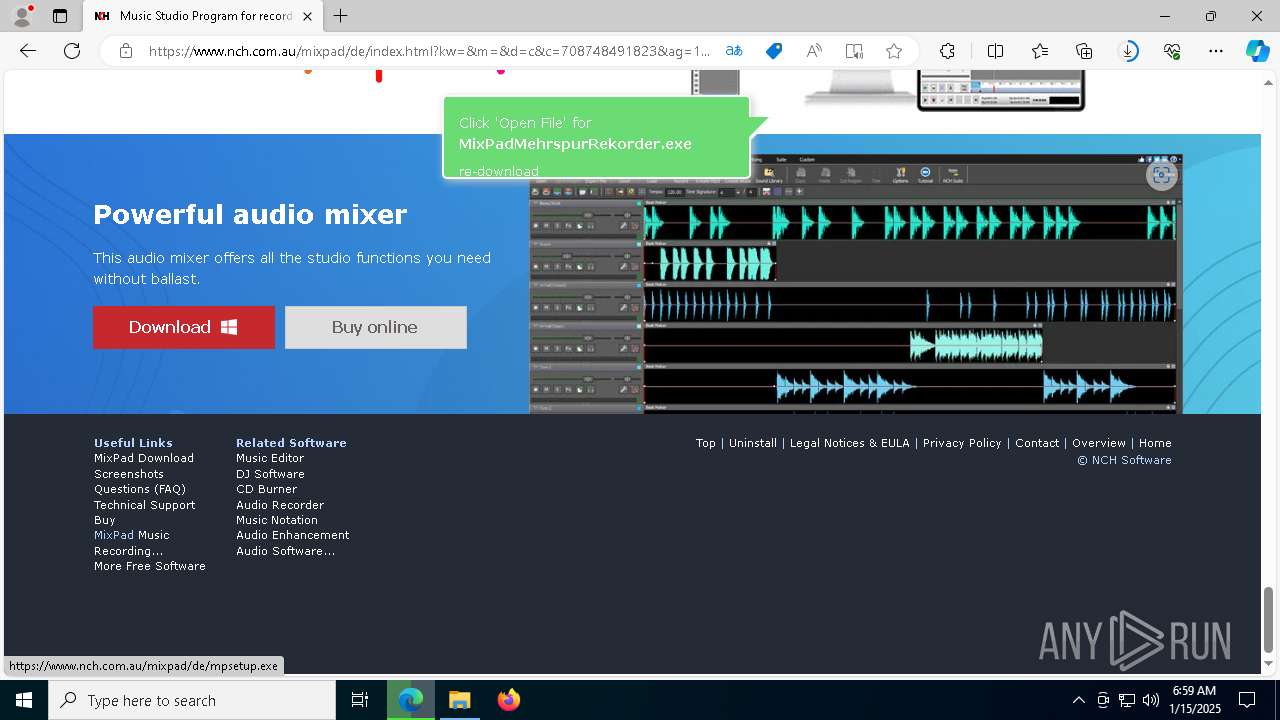Click the taskbar search box
Screen dimensions: 1280x720
click(x=192, y=700)
